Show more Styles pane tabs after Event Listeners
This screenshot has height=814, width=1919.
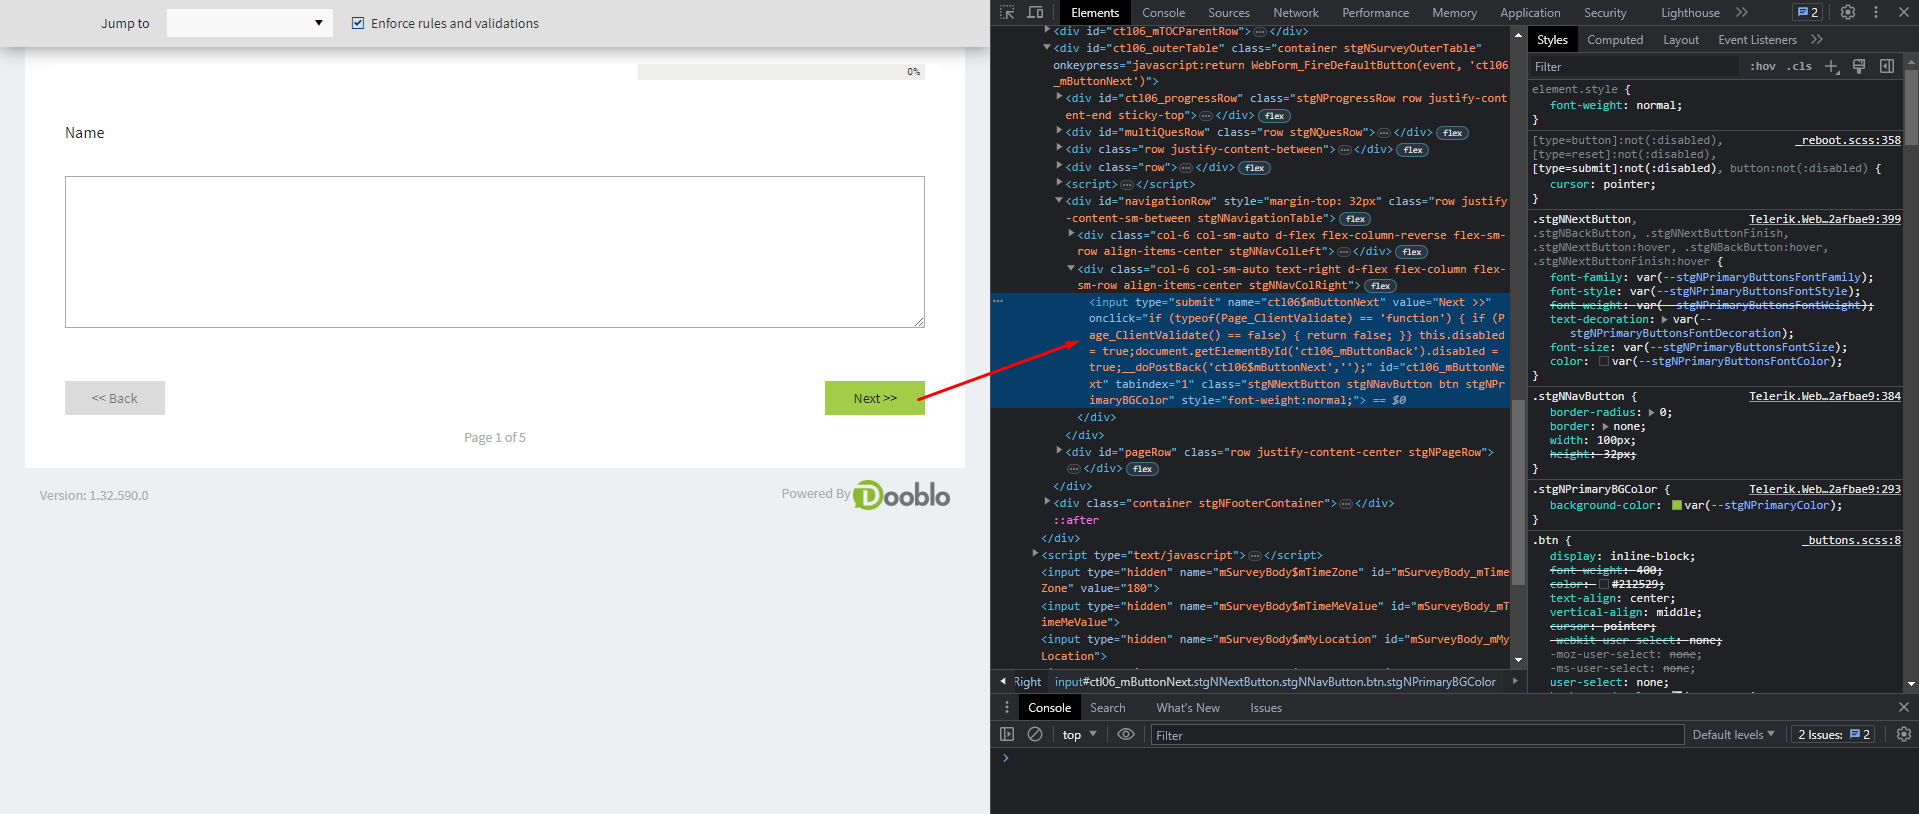pyautogui.click(x=1817, y=40)
